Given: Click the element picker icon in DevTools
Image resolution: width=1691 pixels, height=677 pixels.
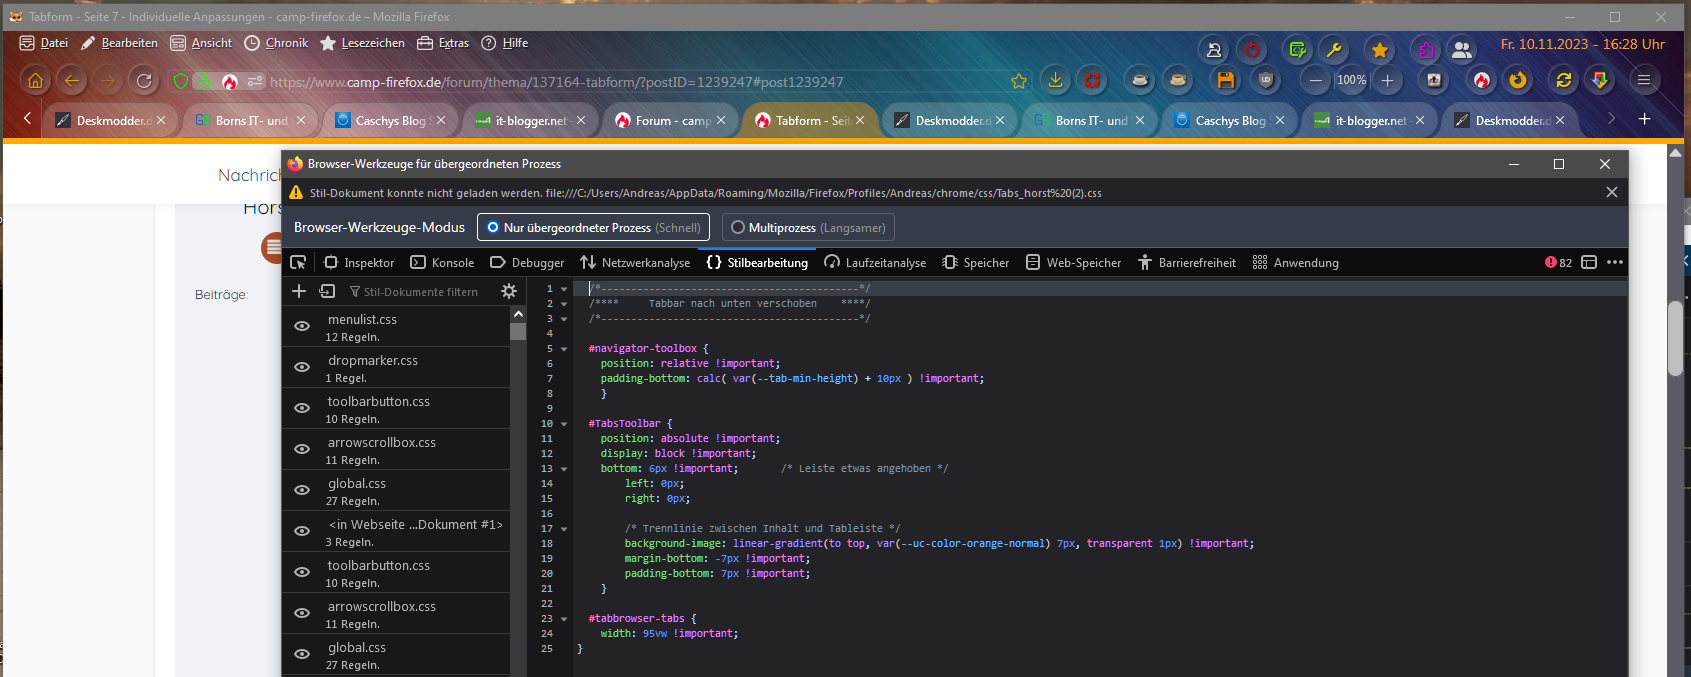Looking at the screenshot, I should click(298, 262).
